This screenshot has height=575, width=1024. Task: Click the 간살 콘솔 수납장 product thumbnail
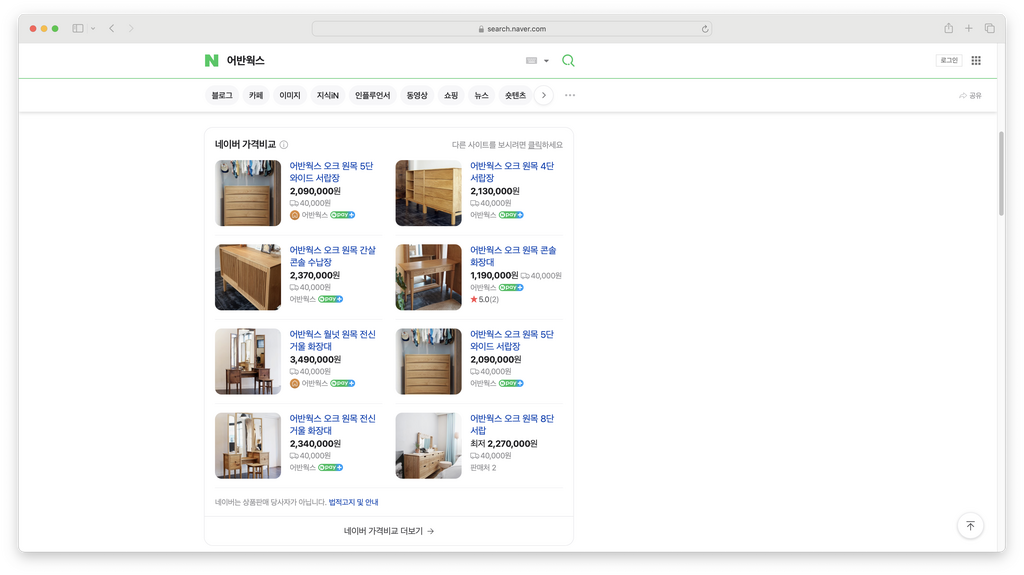(248, 277)
